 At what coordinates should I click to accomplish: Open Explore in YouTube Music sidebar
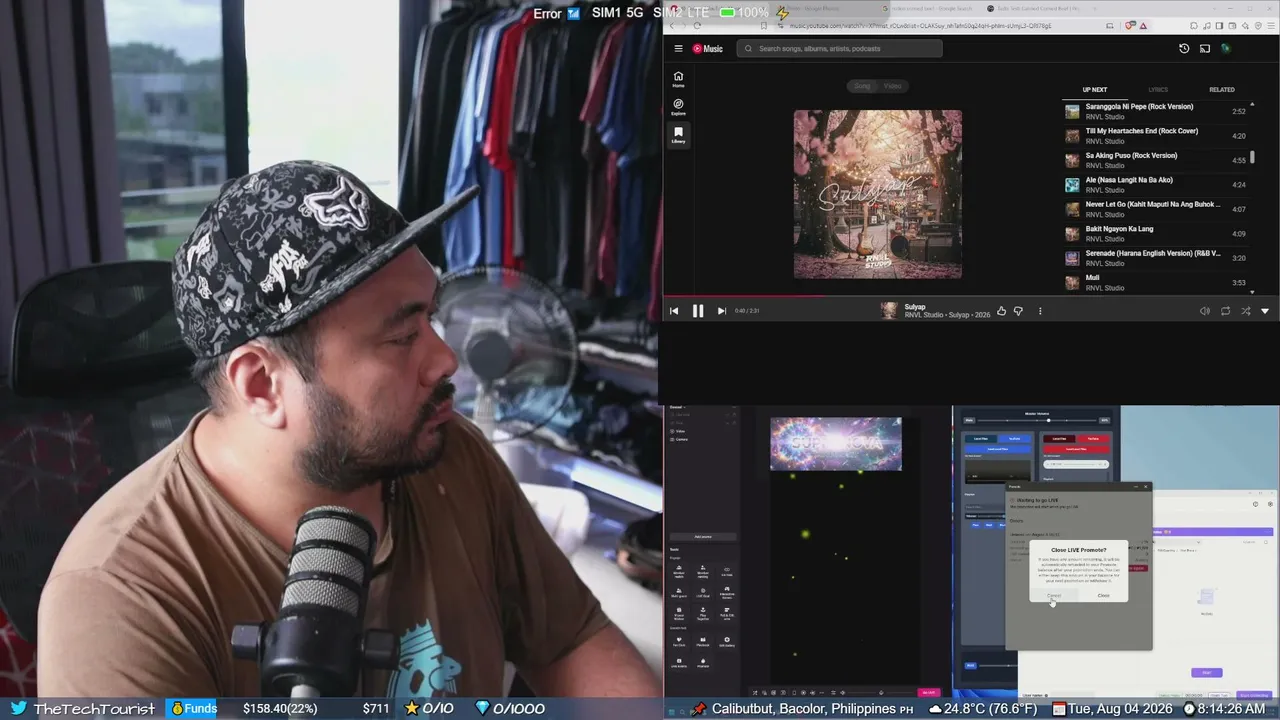click(x=678, y=107)
